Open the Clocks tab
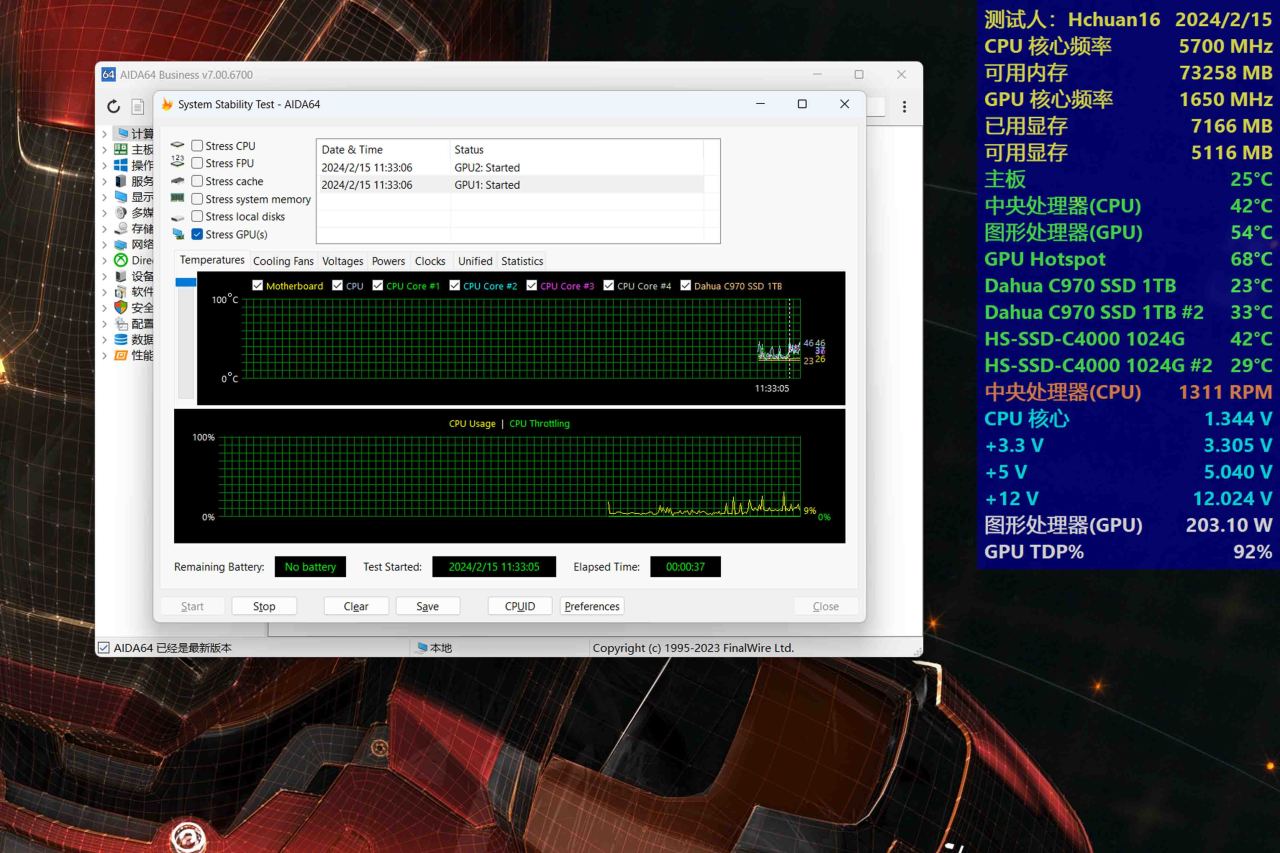This screenshot has height=853, width=1280. click(x=430, y=261)
